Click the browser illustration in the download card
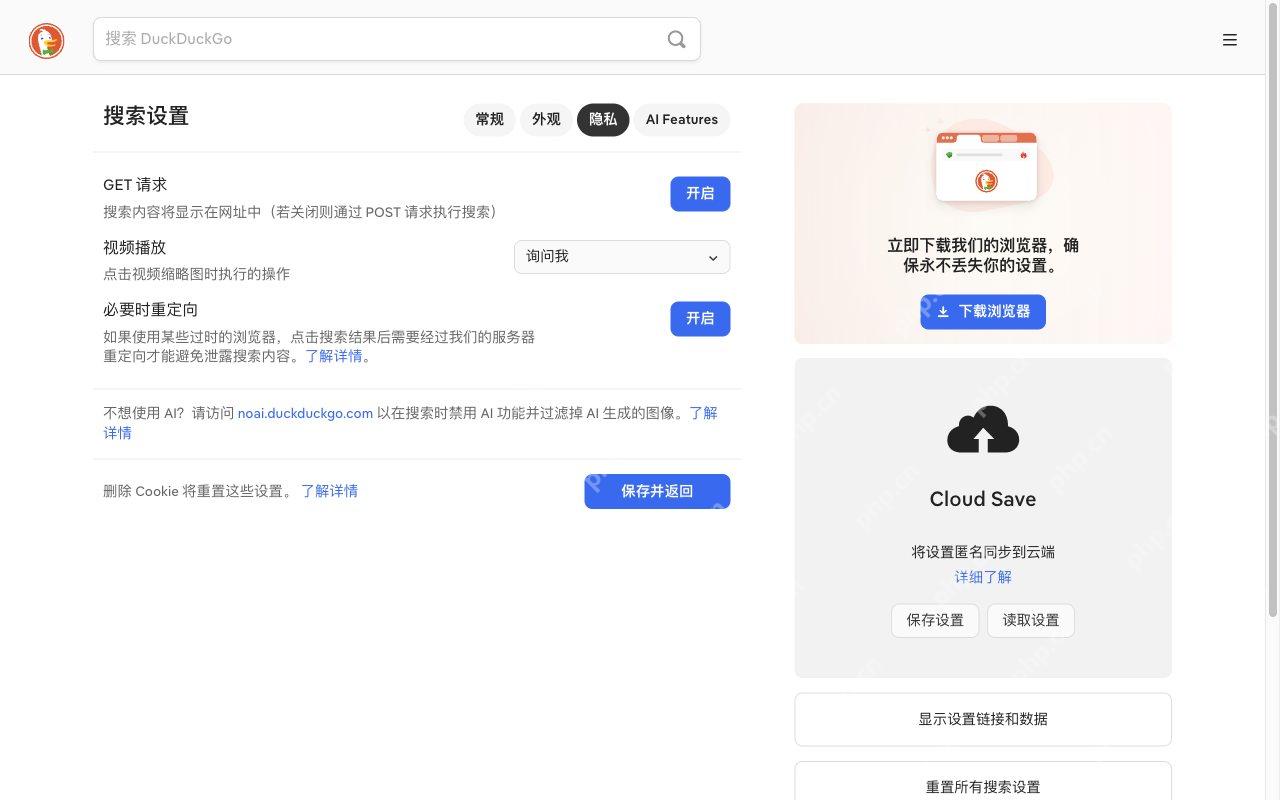Screen dimensions: 1280x800 tap(986, 165)
